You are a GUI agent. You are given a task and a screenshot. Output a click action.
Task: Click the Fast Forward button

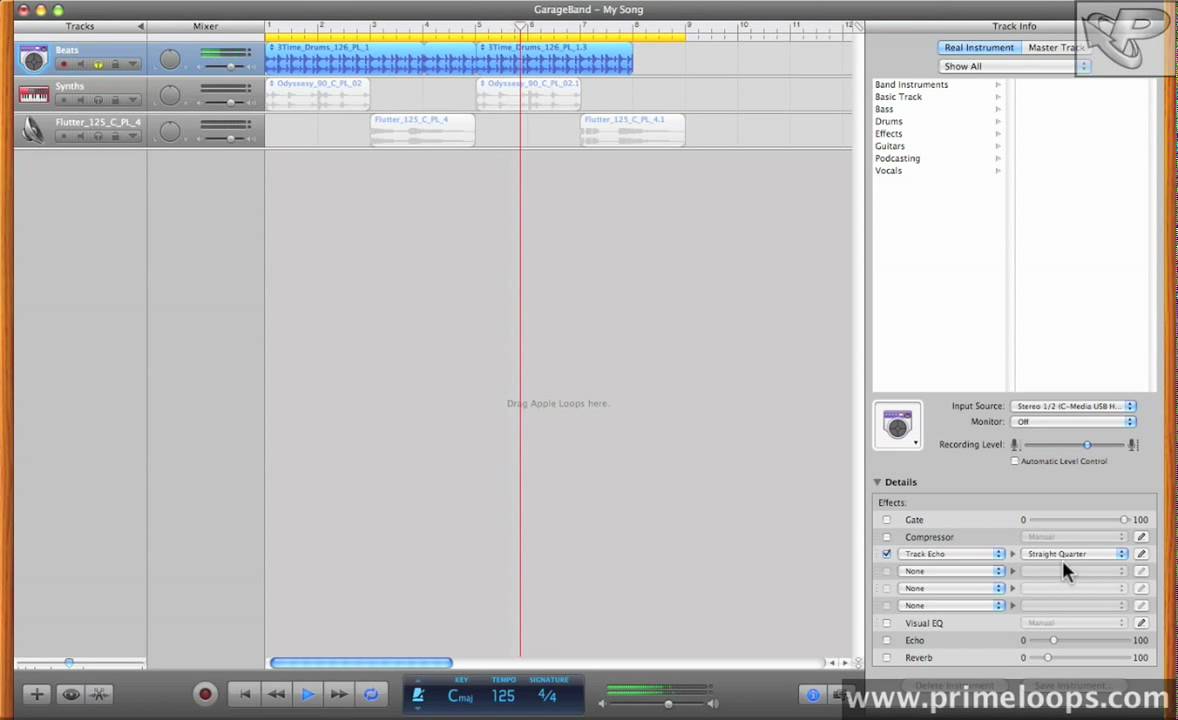339,694
